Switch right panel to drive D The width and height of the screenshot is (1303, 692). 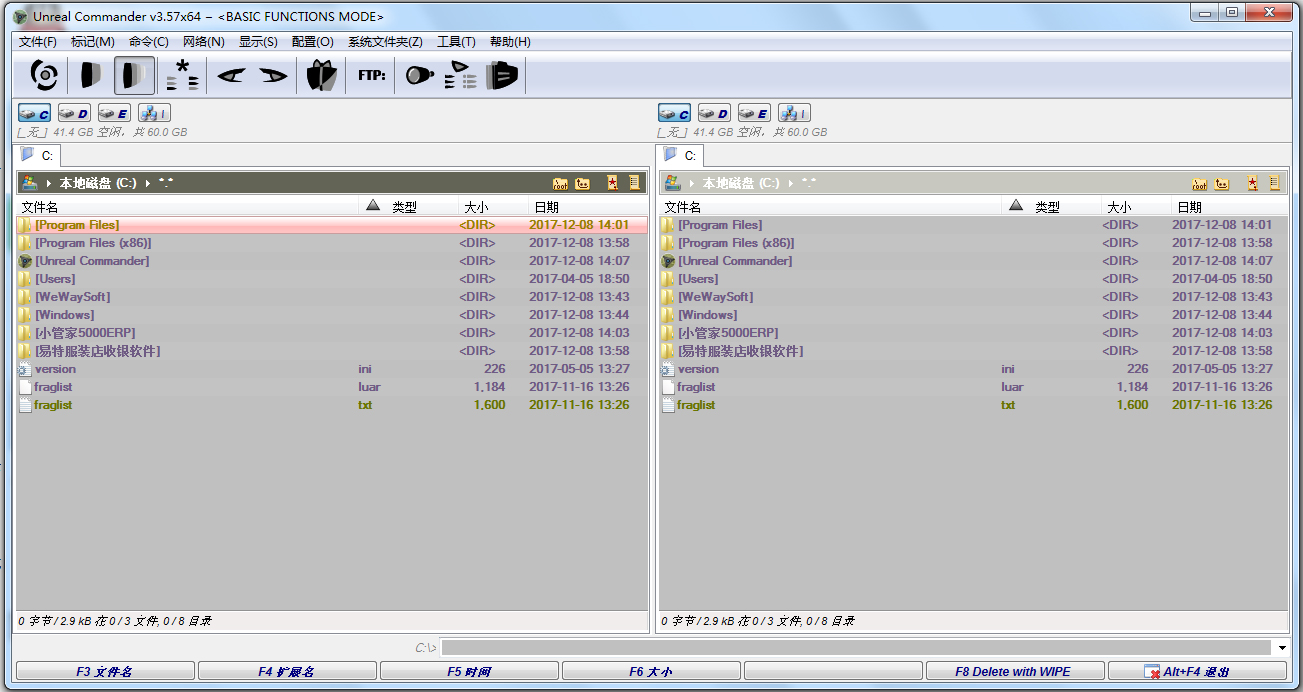coord(714,113)
